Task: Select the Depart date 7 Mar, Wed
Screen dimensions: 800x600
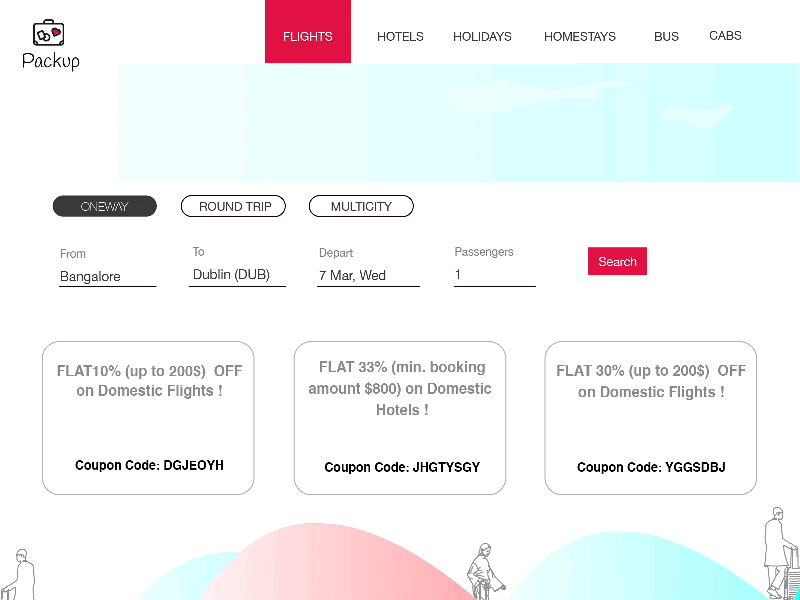Action: [368, 275]
